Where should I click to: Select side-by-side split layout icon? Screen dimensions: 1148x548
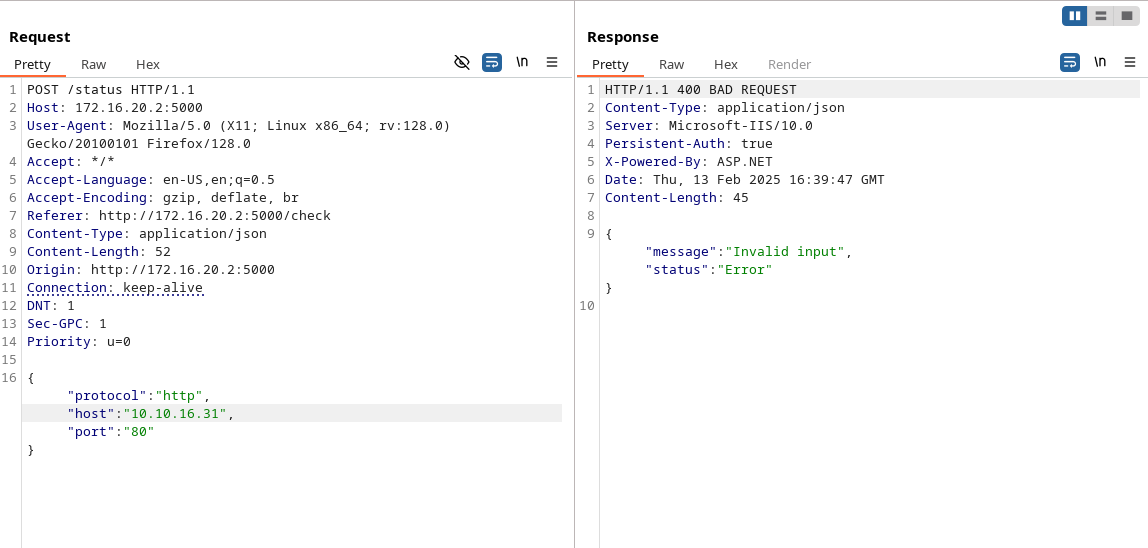pos(1075,16)
